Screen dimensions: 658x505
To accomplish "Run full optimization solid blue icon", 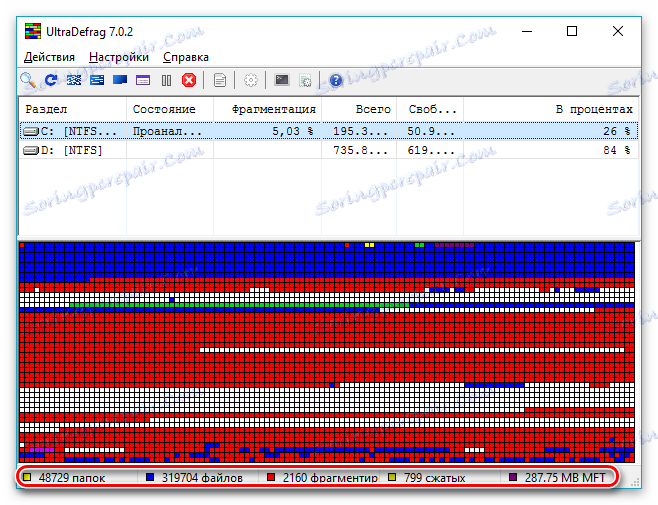I will 120,80.
